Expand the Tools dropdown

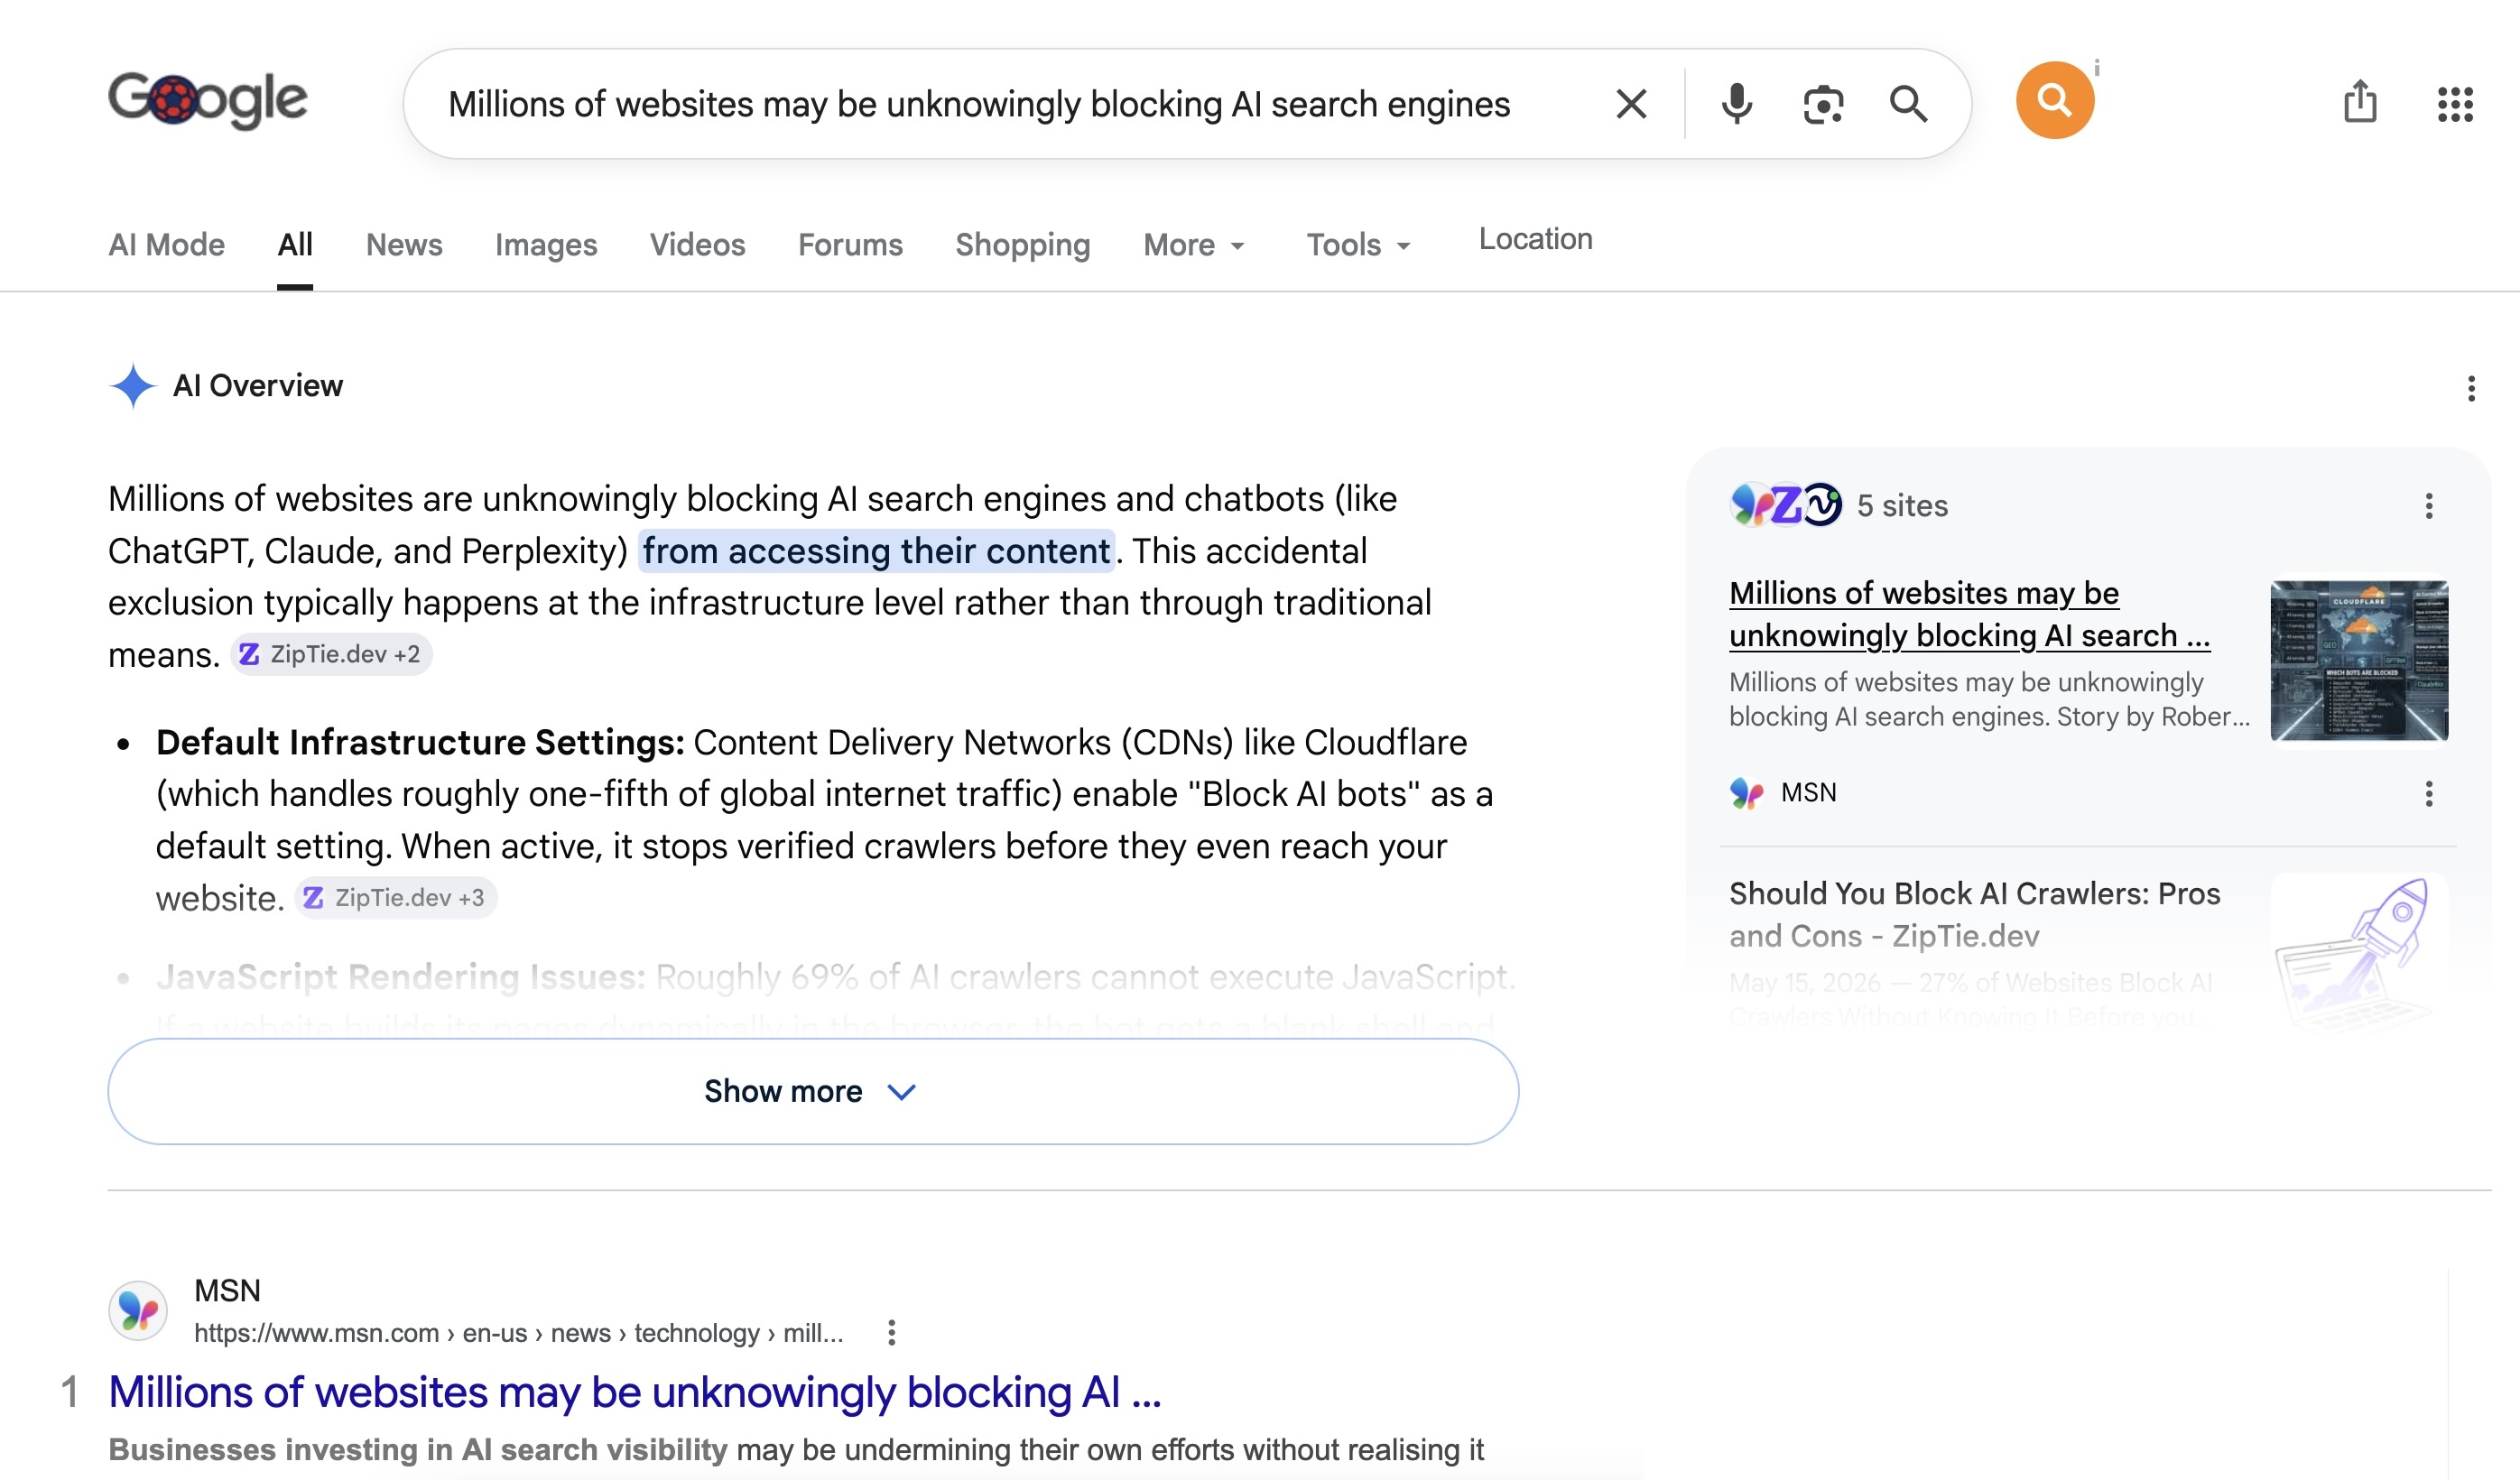pyautogui.click(x=1358, y=245)
